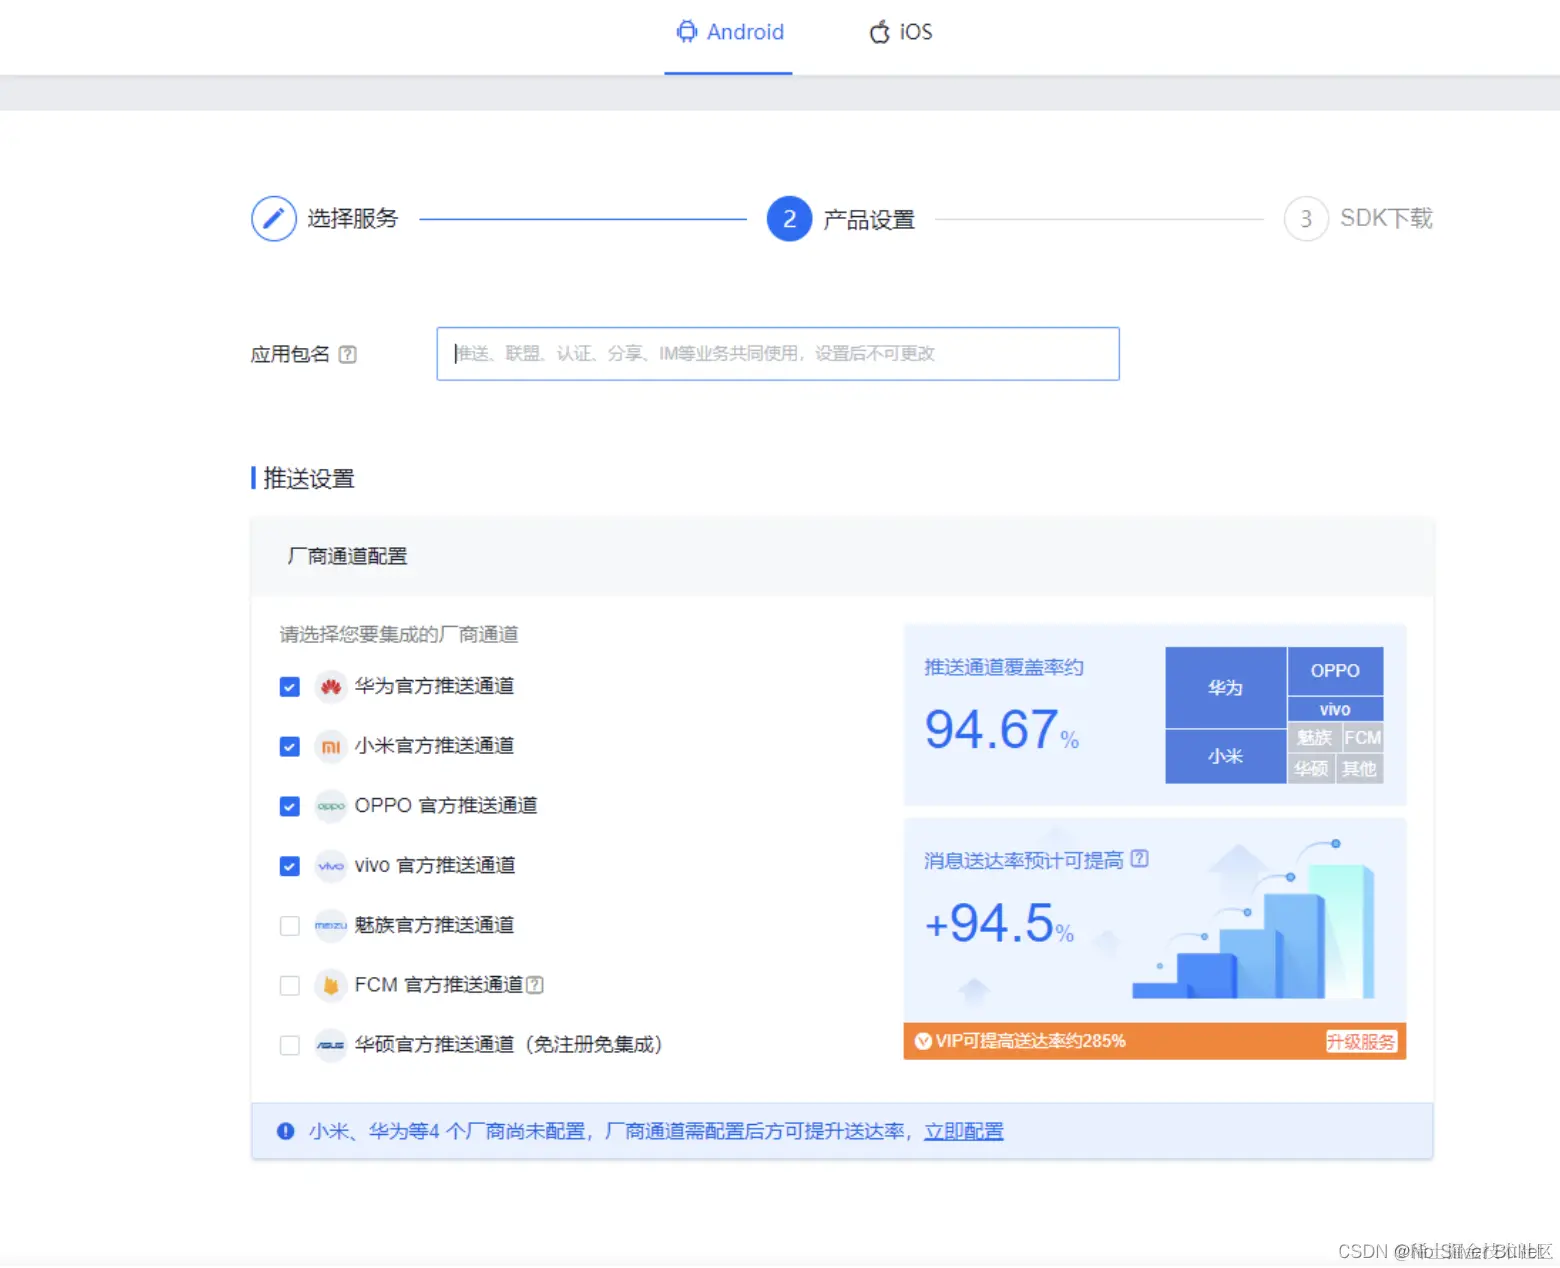Click the info icon in the bottom notice bar

(x=285, y=1131)
